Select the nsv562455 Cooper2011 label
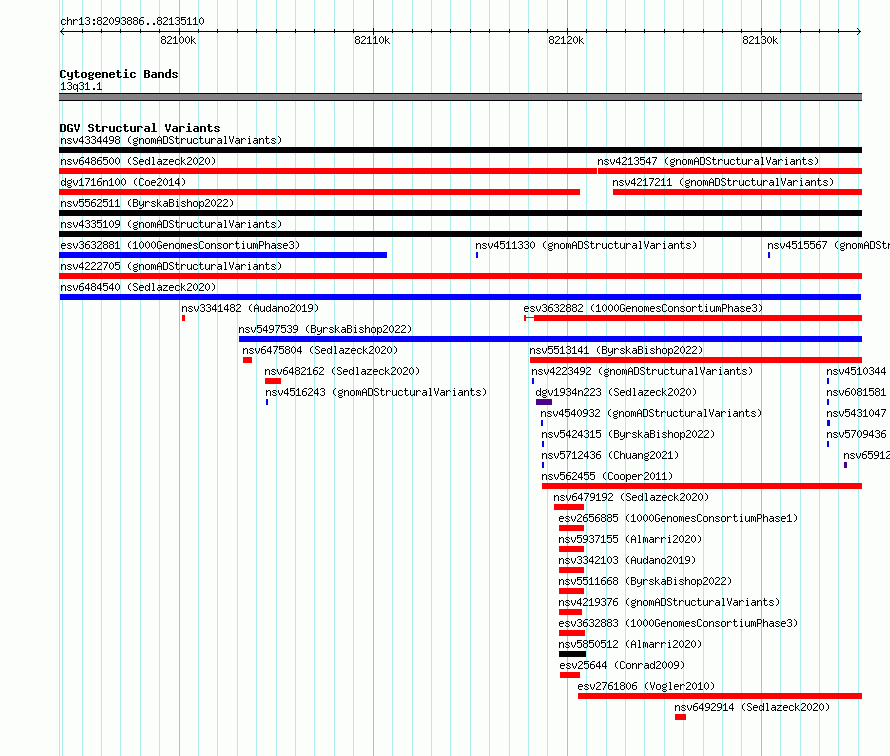 (x=607, y=476)
